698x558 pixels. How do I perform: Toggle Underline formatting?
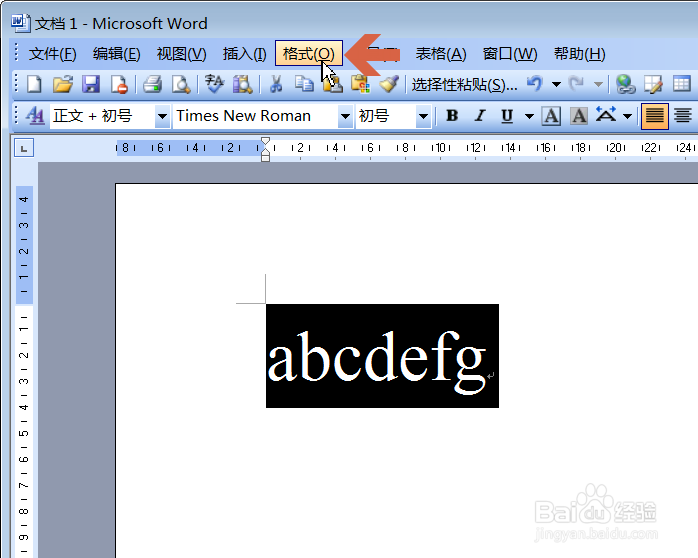[x=507, y=116]
